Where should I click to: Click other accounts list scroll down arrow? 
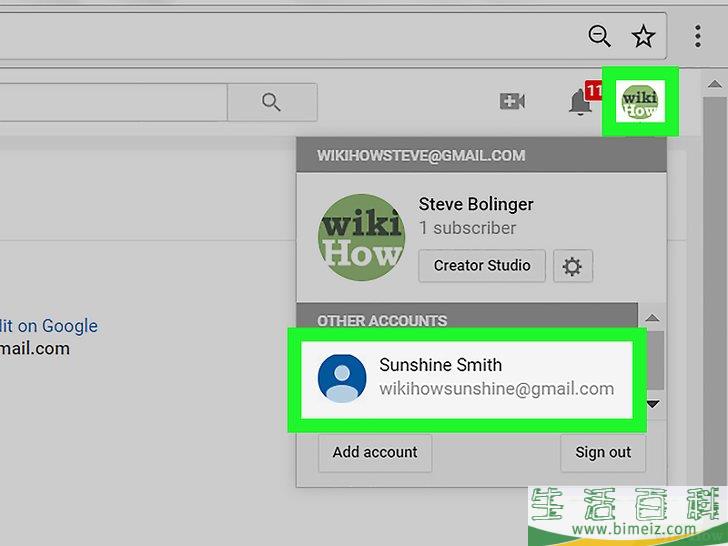654,404
